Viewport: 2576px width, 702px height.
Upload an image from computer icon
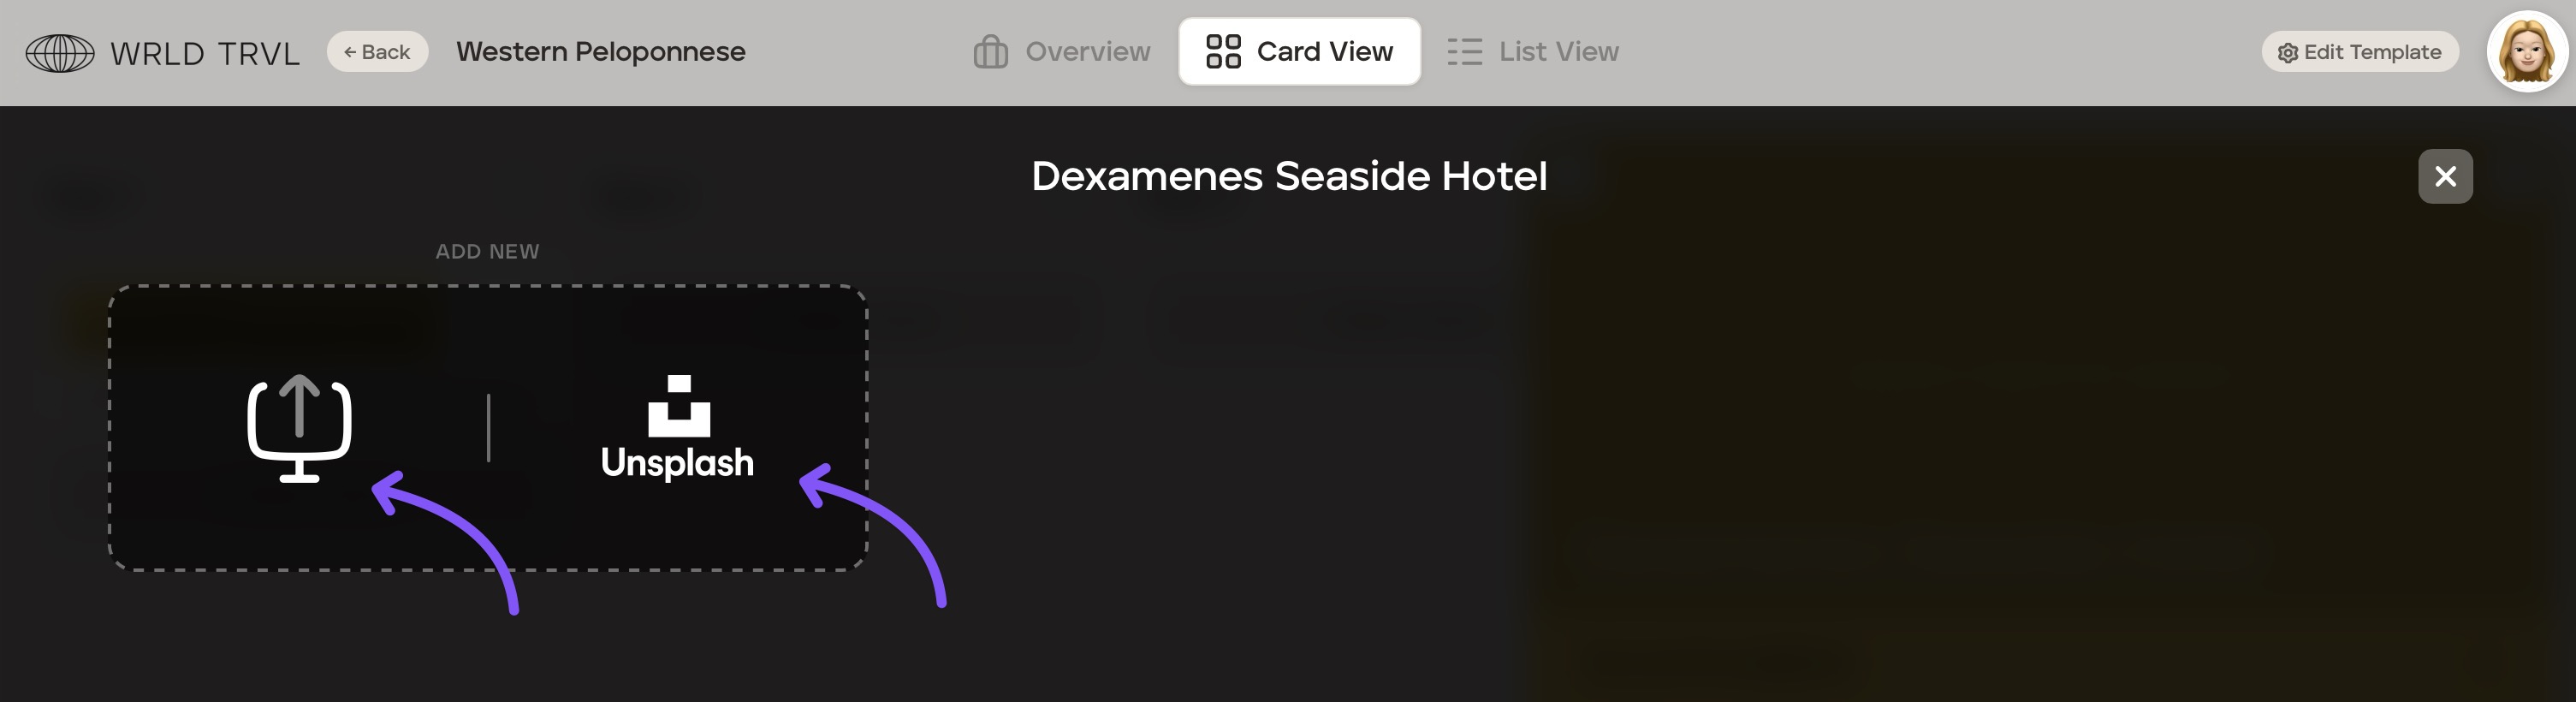pos(299,428)
